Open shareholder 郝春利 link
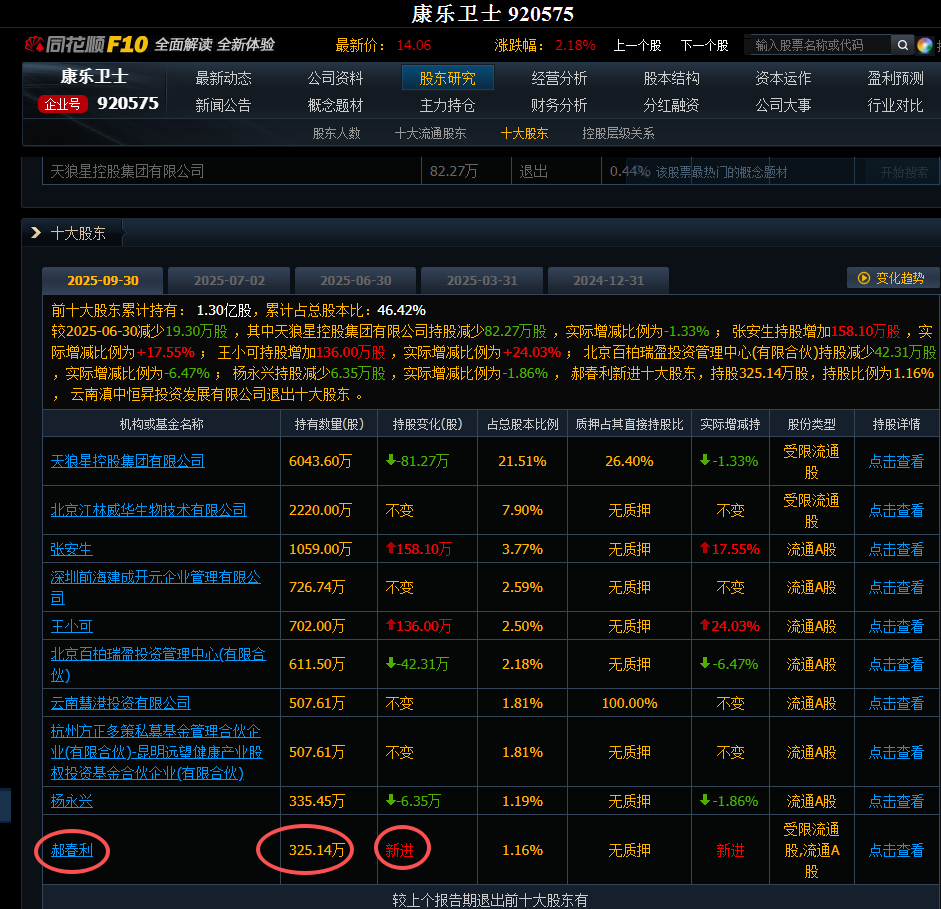 click(x=71, y=850)
